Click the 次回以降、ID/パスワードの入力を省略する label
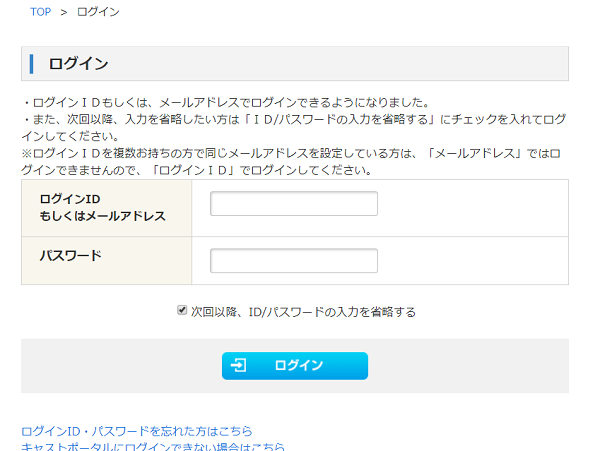This screenshot has height=451, width=600. (303, 312)
